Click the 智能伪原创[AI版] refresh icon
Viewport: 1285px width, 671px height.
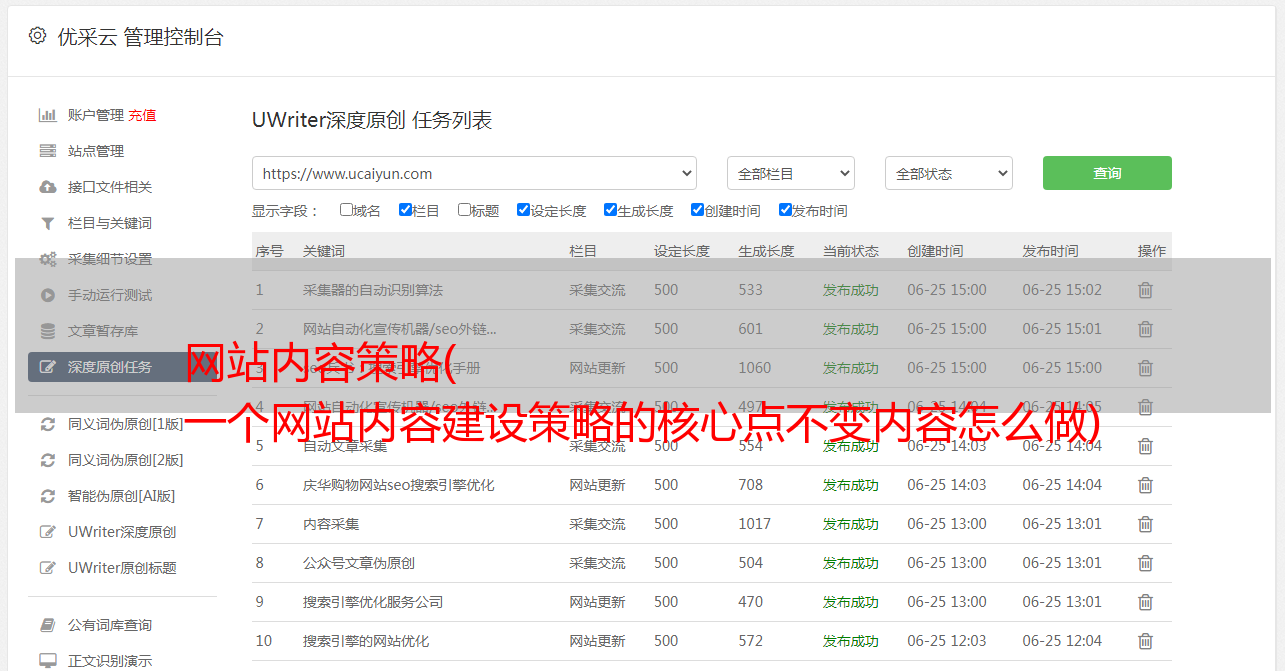(x=47, y=496)
